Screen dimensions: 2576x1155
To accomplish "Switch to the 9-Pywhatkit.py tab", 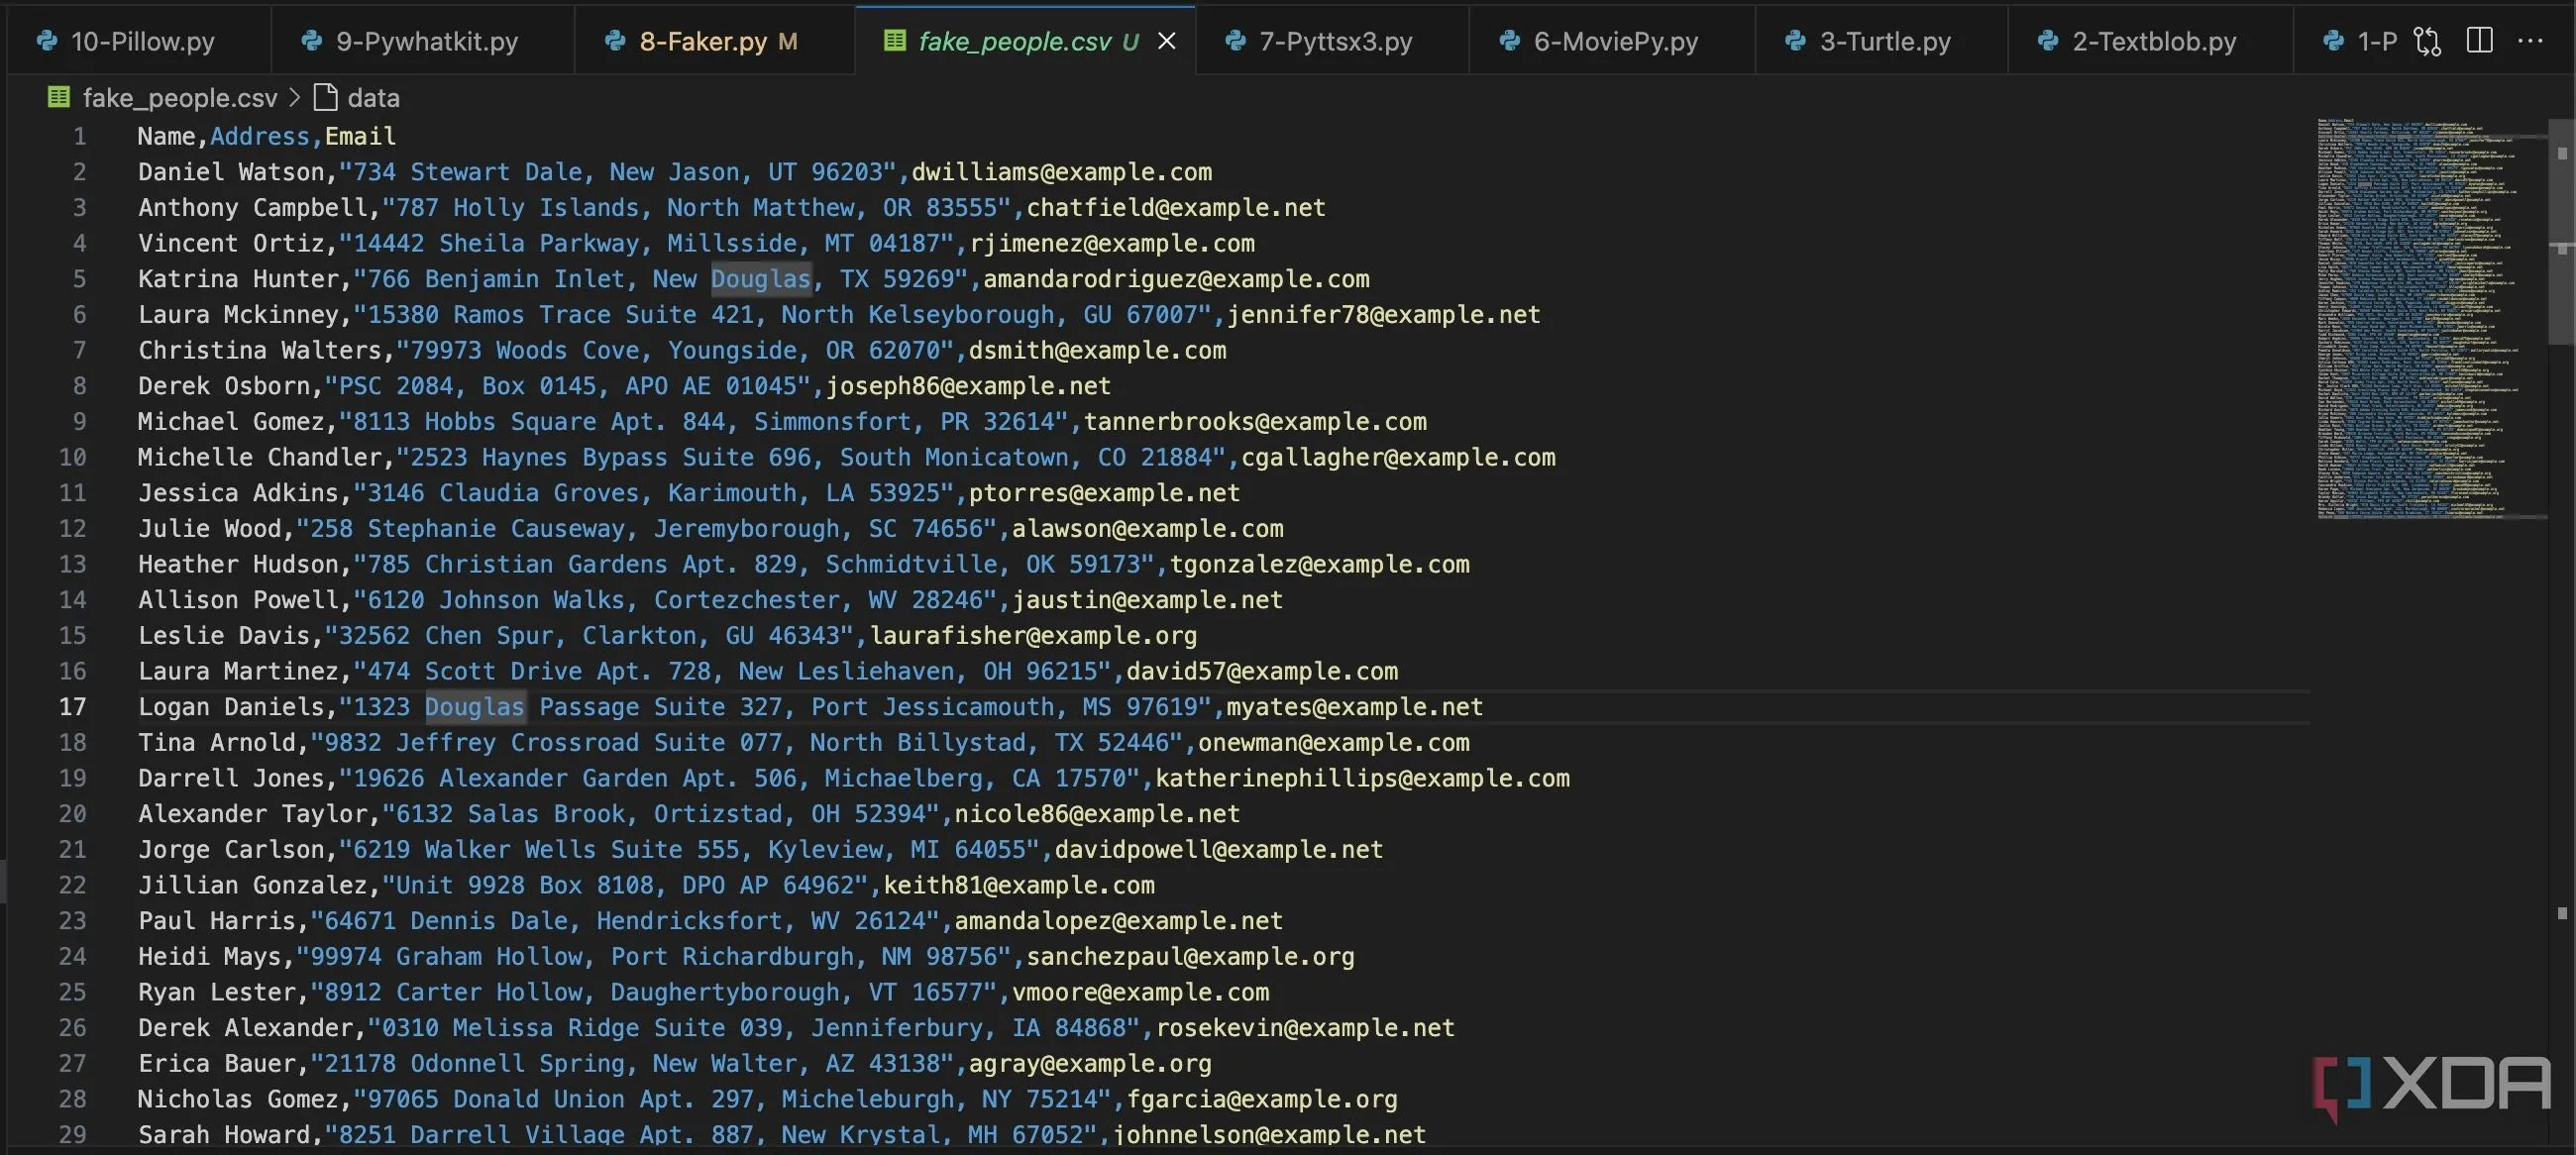I will tap(423, 41).
